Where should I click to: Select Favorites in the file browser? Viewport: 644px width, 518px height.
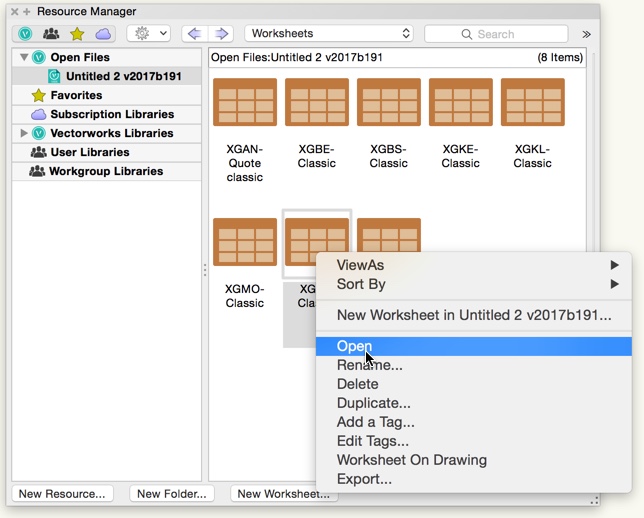point(107,95)
